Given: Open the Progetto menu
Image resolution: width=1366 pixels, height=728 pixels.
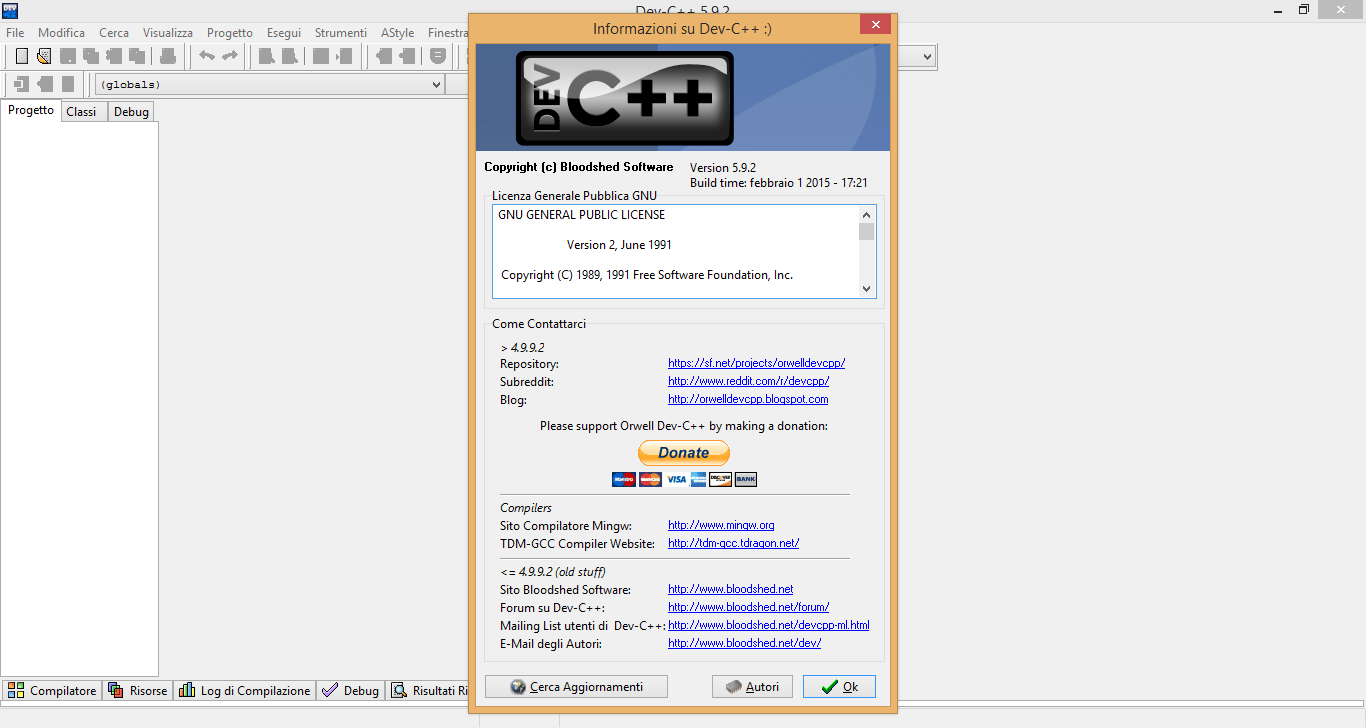Looking at the screenshot, I should tap(230, 33).
